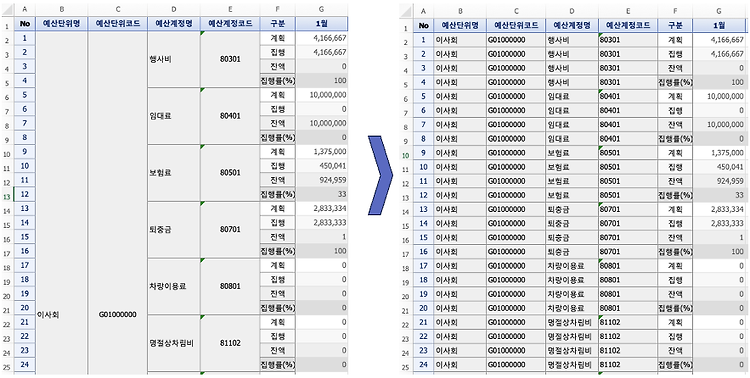The height and width of the screenshot is (378, 750).
Task: Click '차량이용료' in No 18 row, unmerged sheet
Action: coord(572,280)
